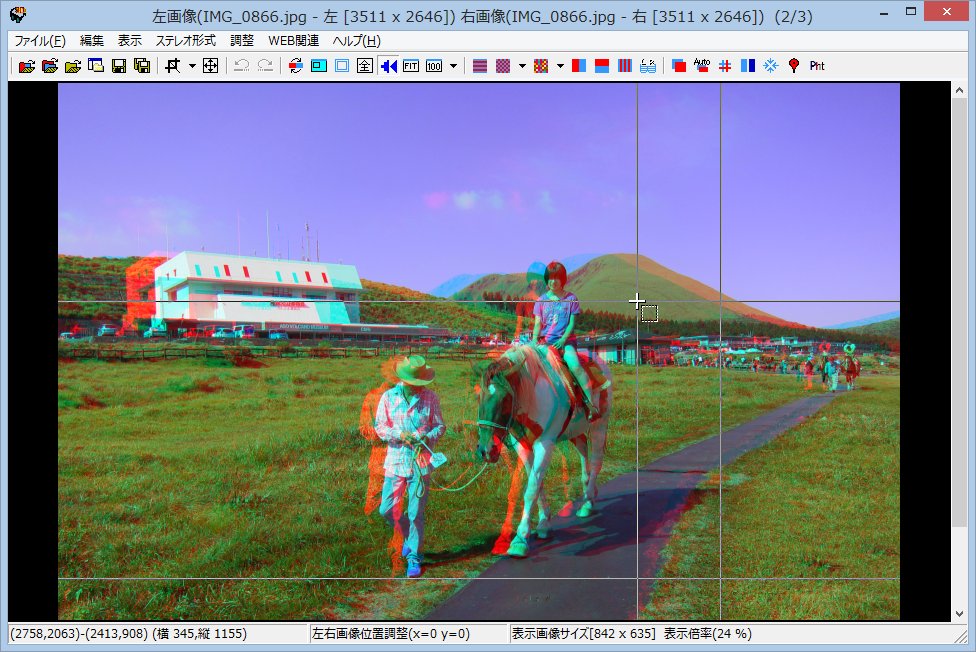The height and width of the screenshot is (652, 976).
Task: Open stereo image file icon
Action: coord(27,66)
